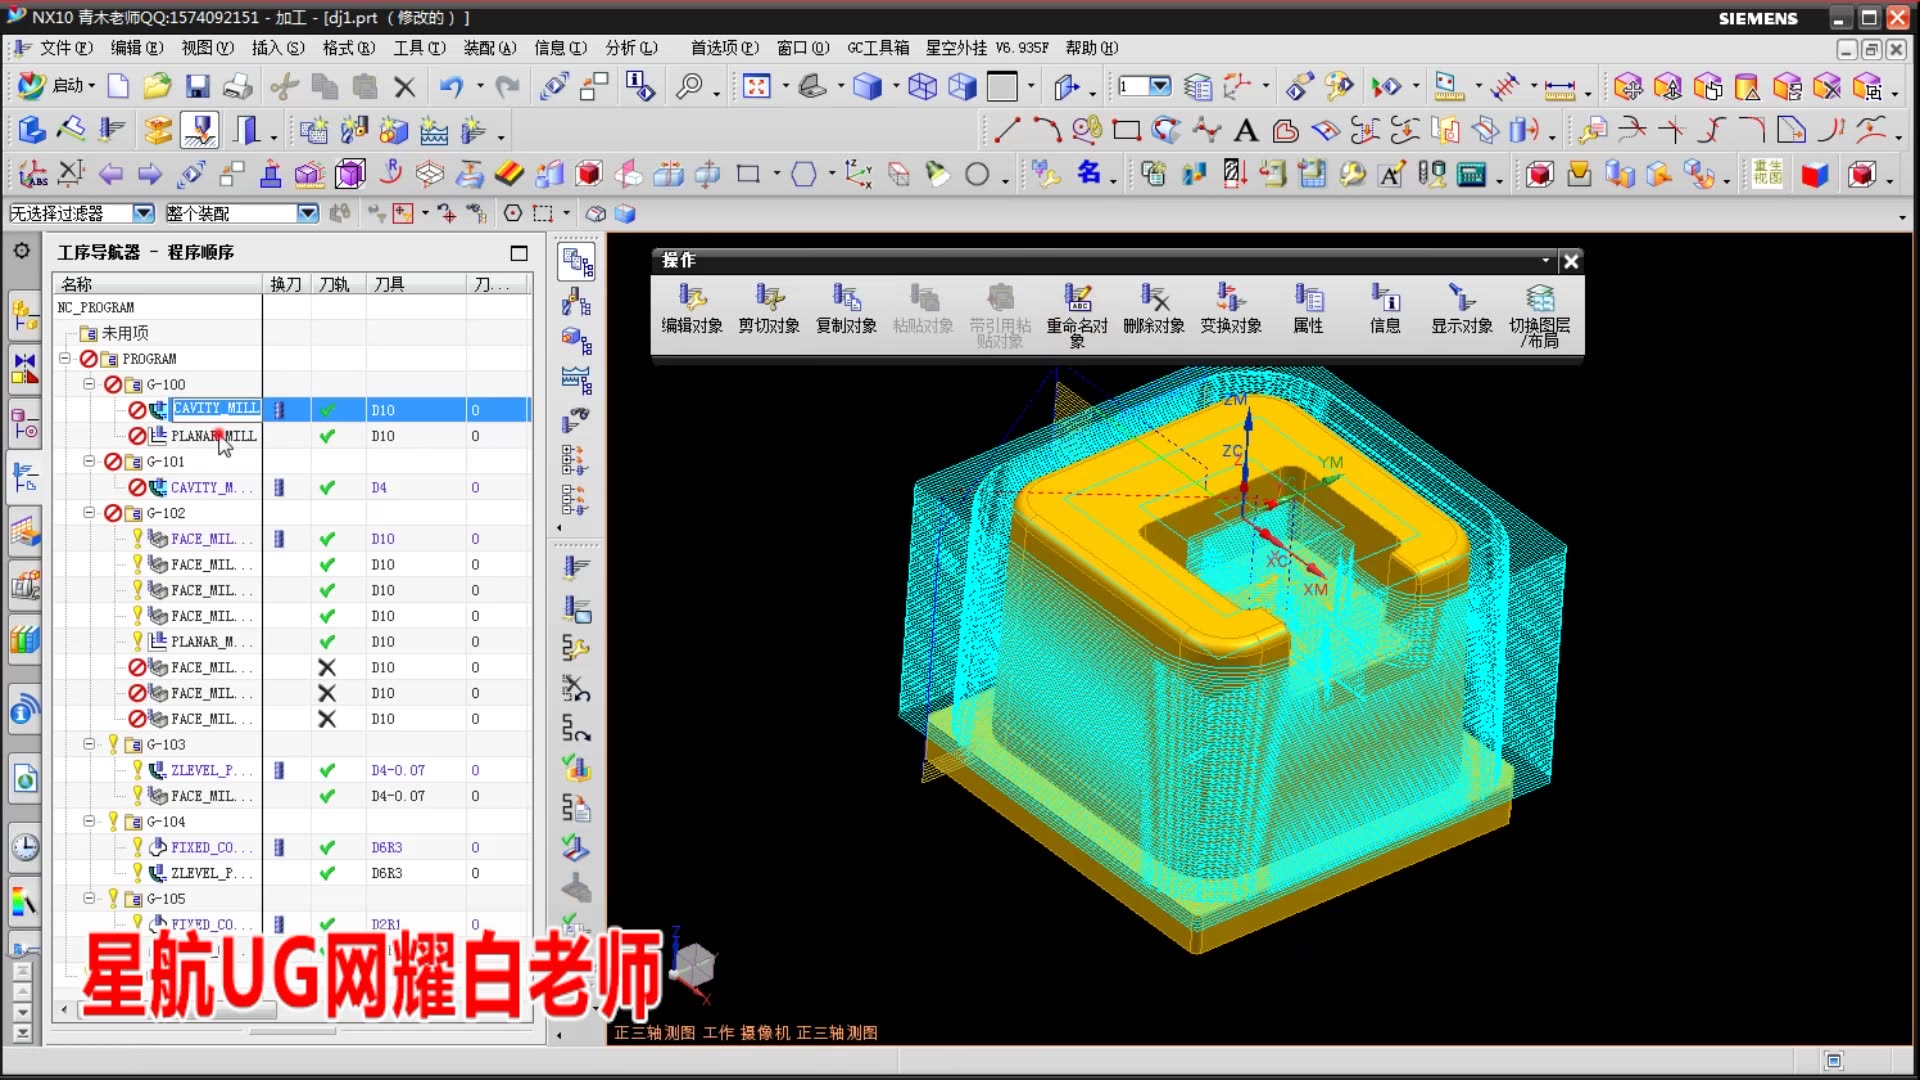The image size is (1920, 1080).
Task: Open the 整个装配 dropdown
Action: tap(308, 213)
